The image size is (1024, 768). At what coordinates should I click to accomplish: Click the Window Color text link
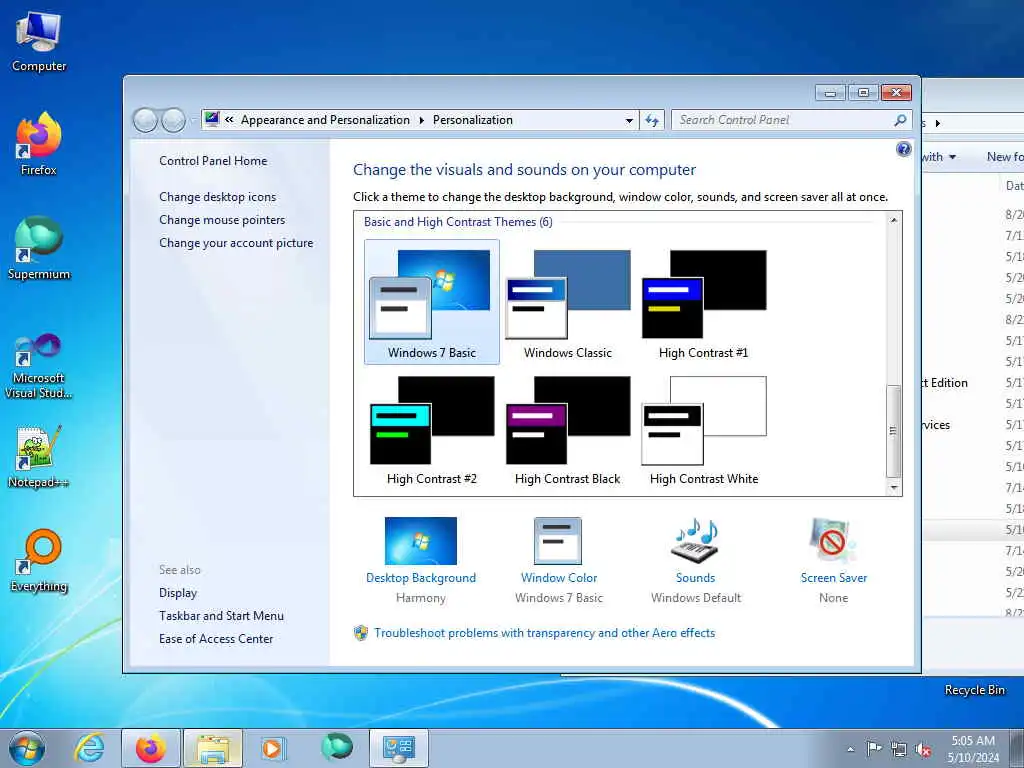[x=558, y=578]
